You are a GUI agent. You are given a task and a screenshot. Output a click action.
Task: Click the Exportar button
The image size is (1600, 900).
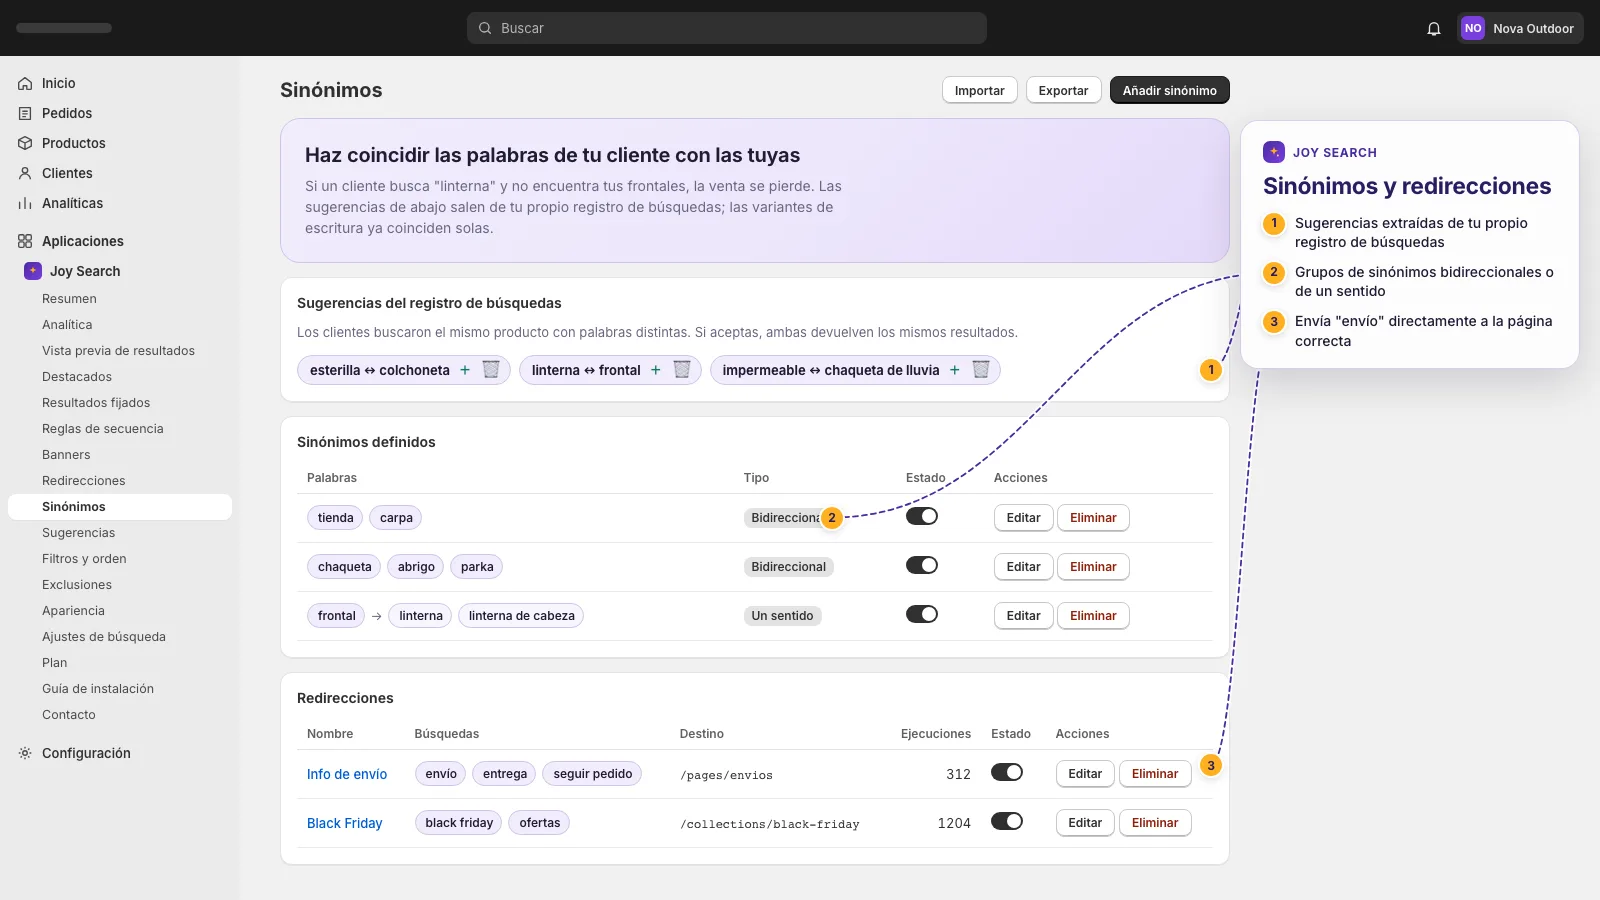pyautogui.click(x=1063, y=90)
